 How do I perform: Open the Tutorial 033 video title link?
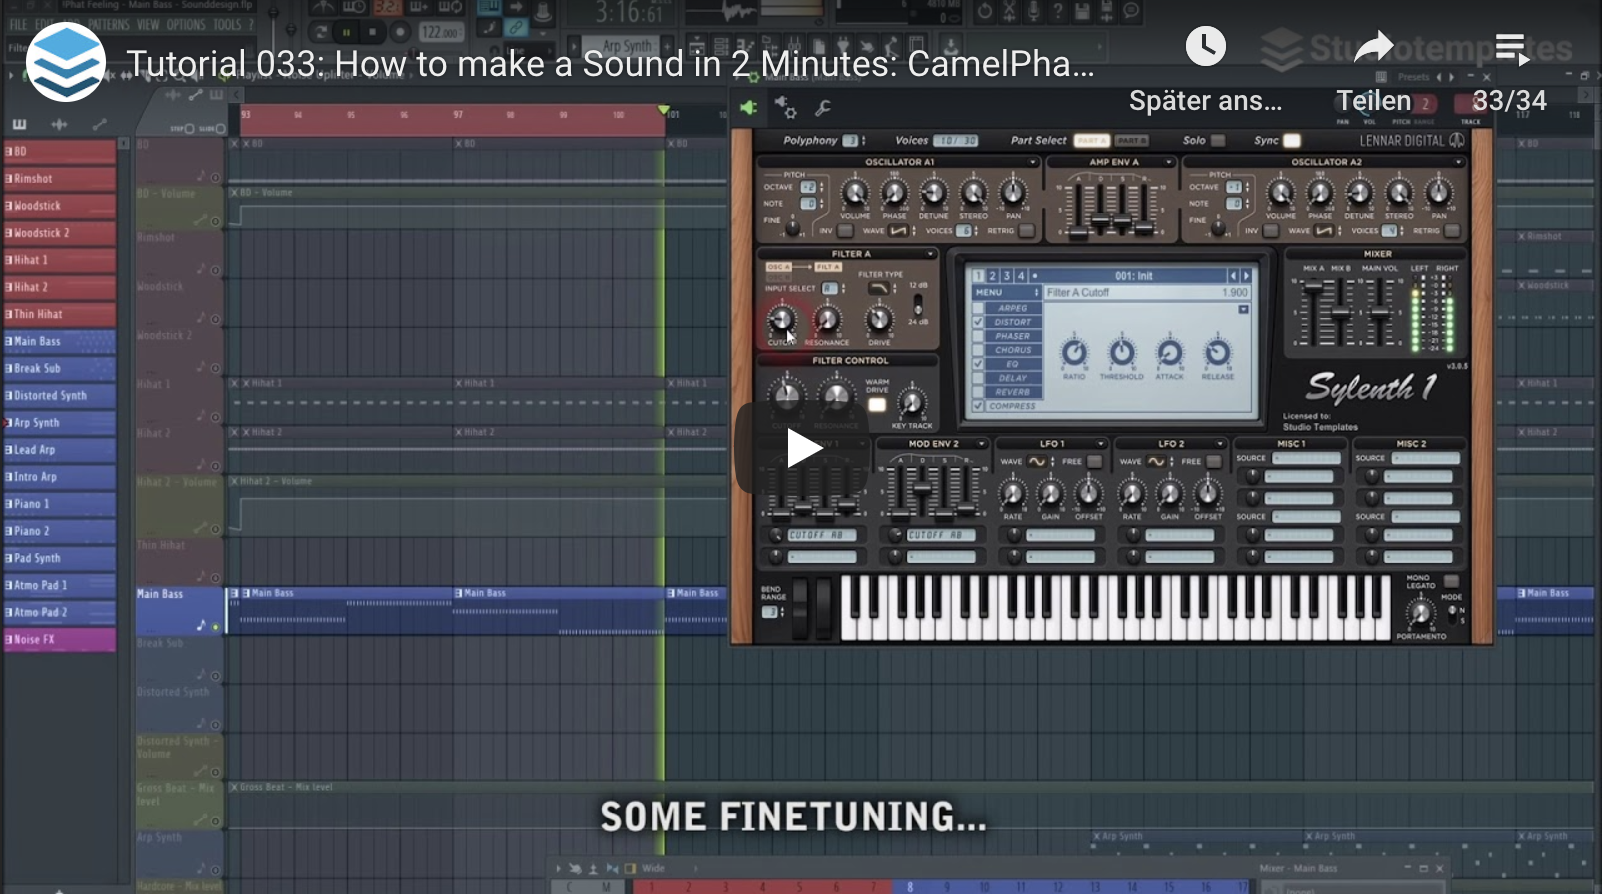point(610,64)
